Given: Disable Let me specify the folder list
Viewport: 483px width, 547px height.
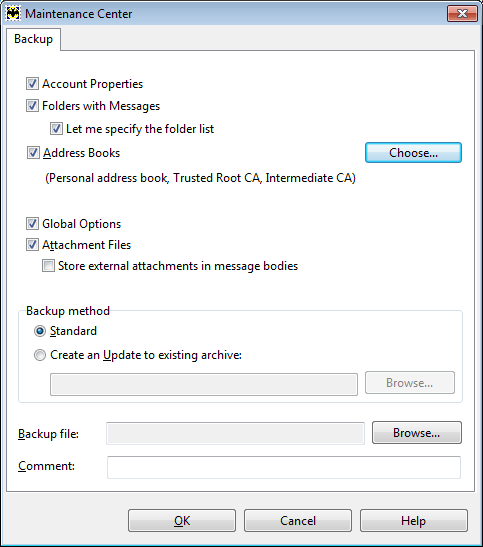Looking at the screenshot, I should coord(56,128).
